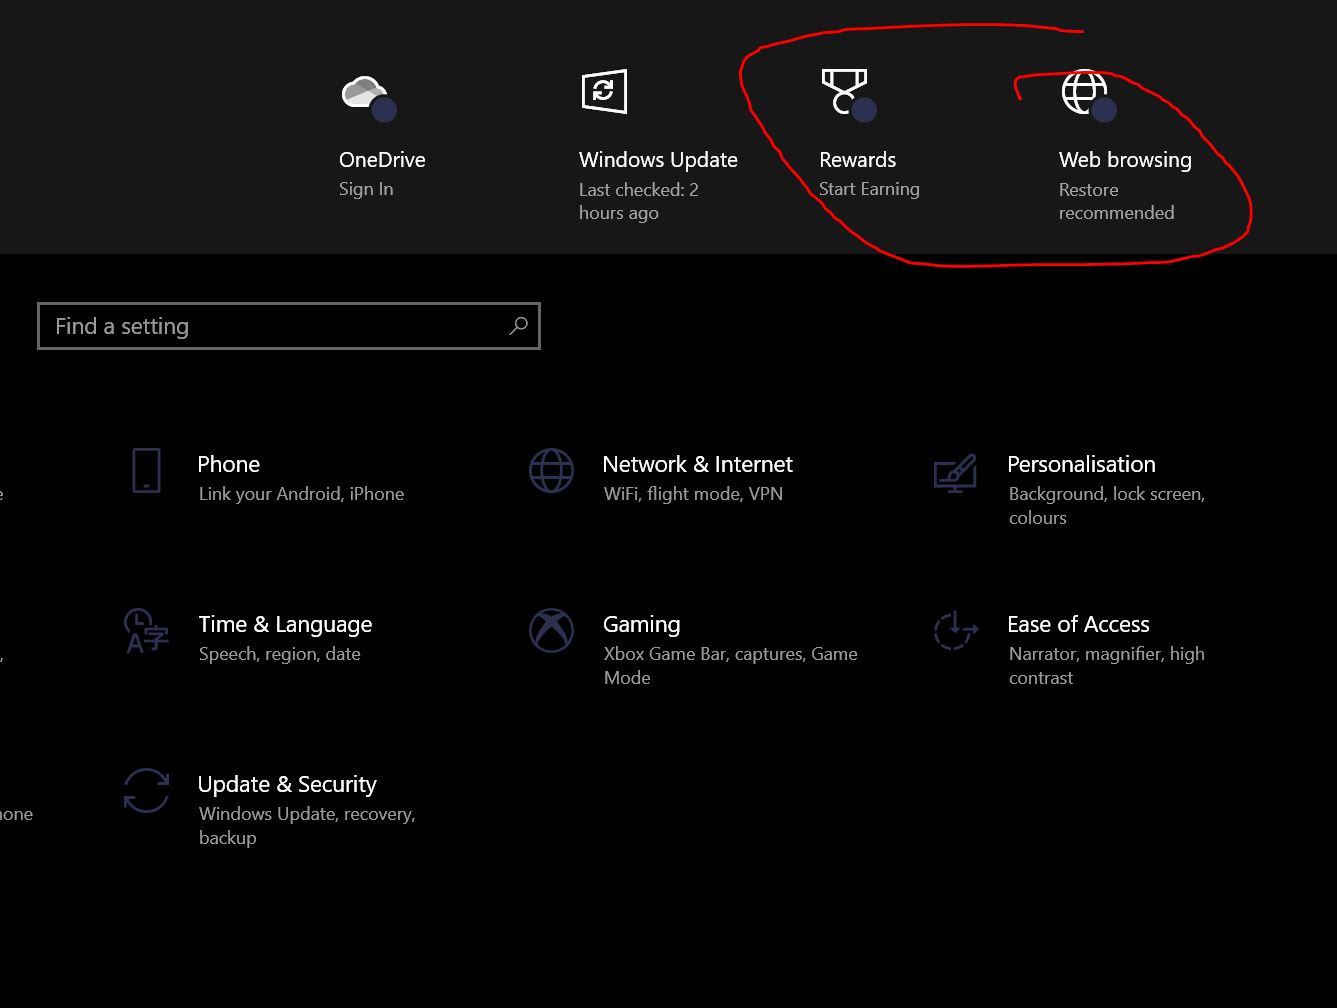Open the Network & Internet globe icon
The image size is (1337, 1008).
coord(551,470)
